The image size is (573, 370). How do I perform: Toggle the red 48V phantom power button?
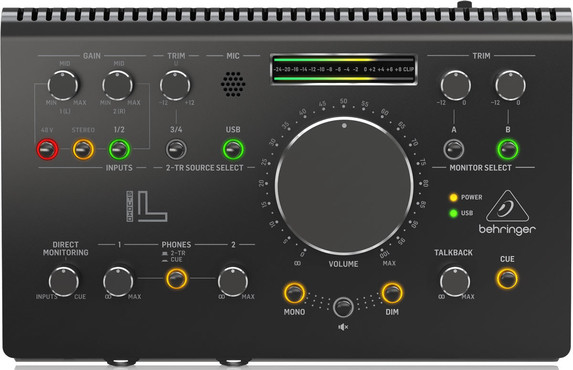(47, 149)
